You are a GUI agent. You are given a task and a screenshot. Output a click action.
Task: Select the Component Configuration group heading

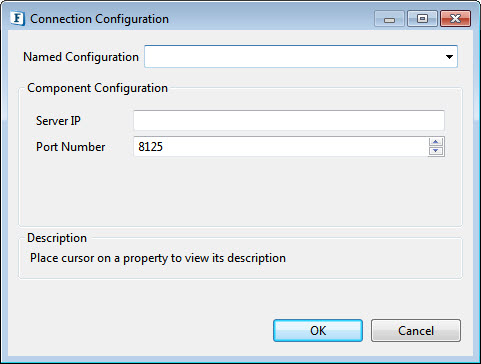coord(97,88)
